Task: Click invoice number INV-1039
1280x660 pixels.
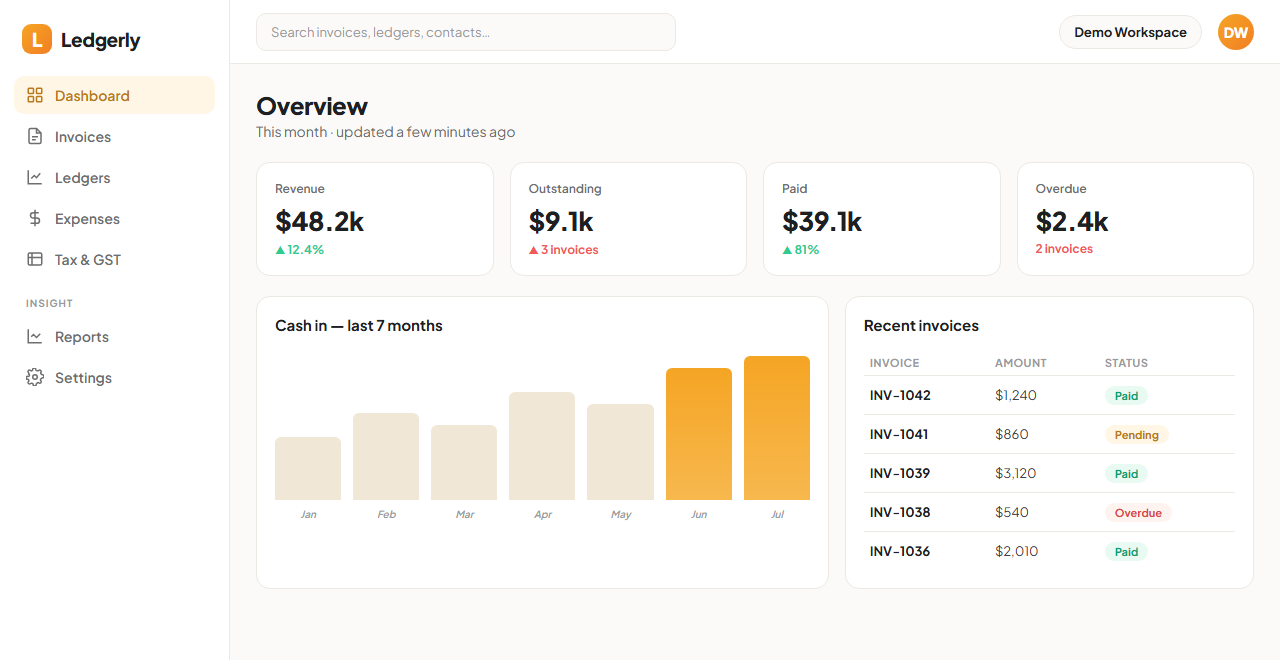Action: coord(900,473)
